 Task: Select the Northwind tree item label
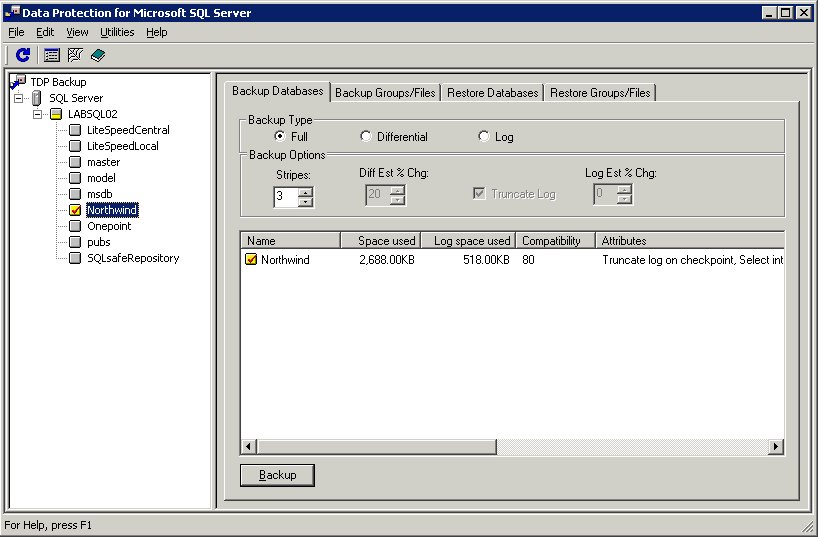112,210
